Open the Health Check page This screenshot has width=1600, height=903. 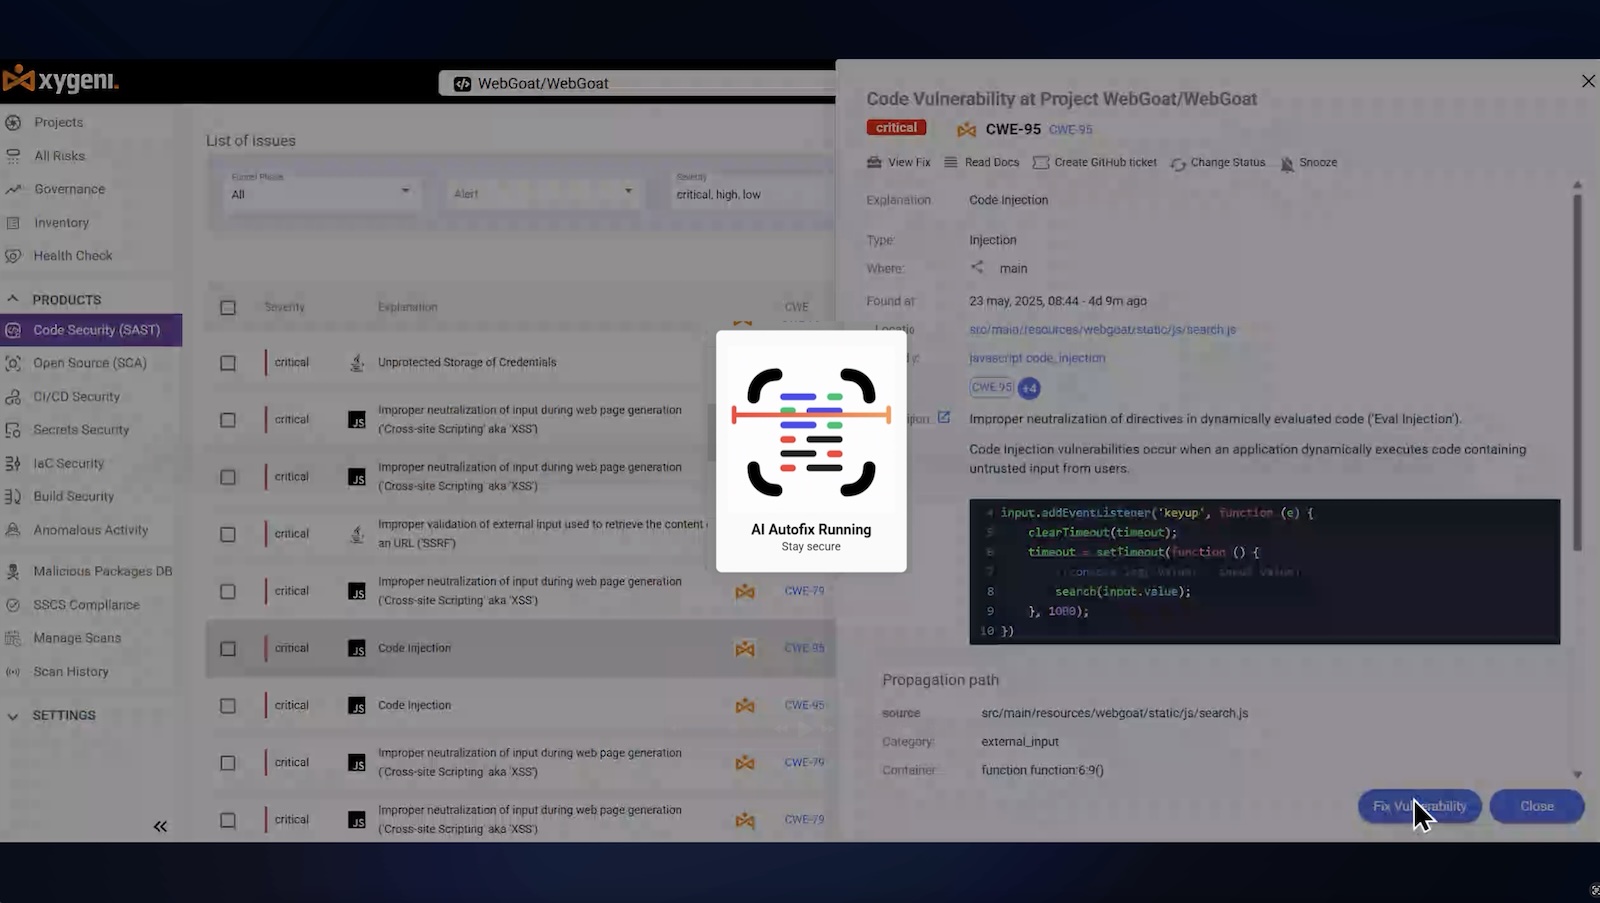pos(72,256)
